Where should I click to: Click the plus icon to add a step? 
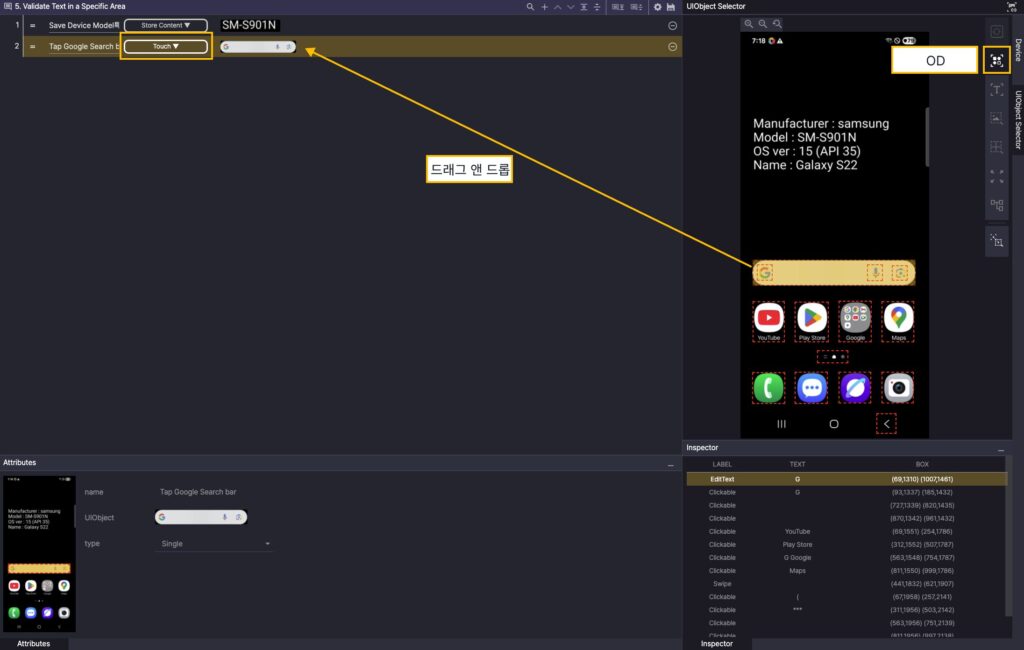click(544, 7)
